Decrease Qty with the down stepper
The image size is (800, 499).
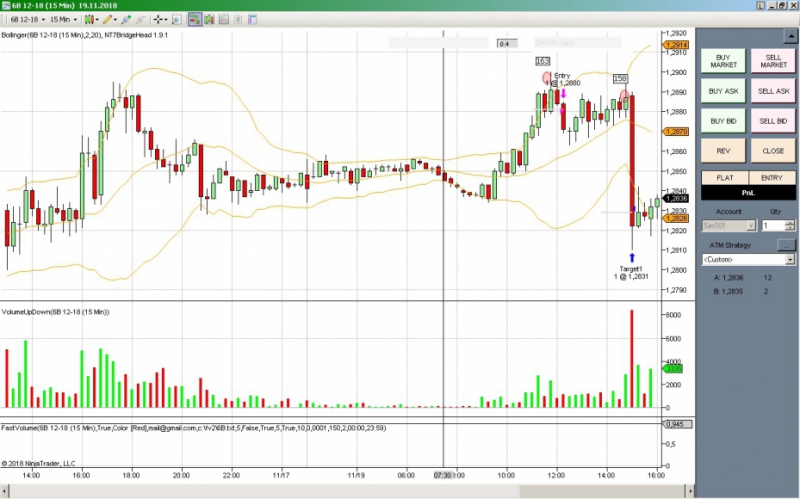[790, 229]
